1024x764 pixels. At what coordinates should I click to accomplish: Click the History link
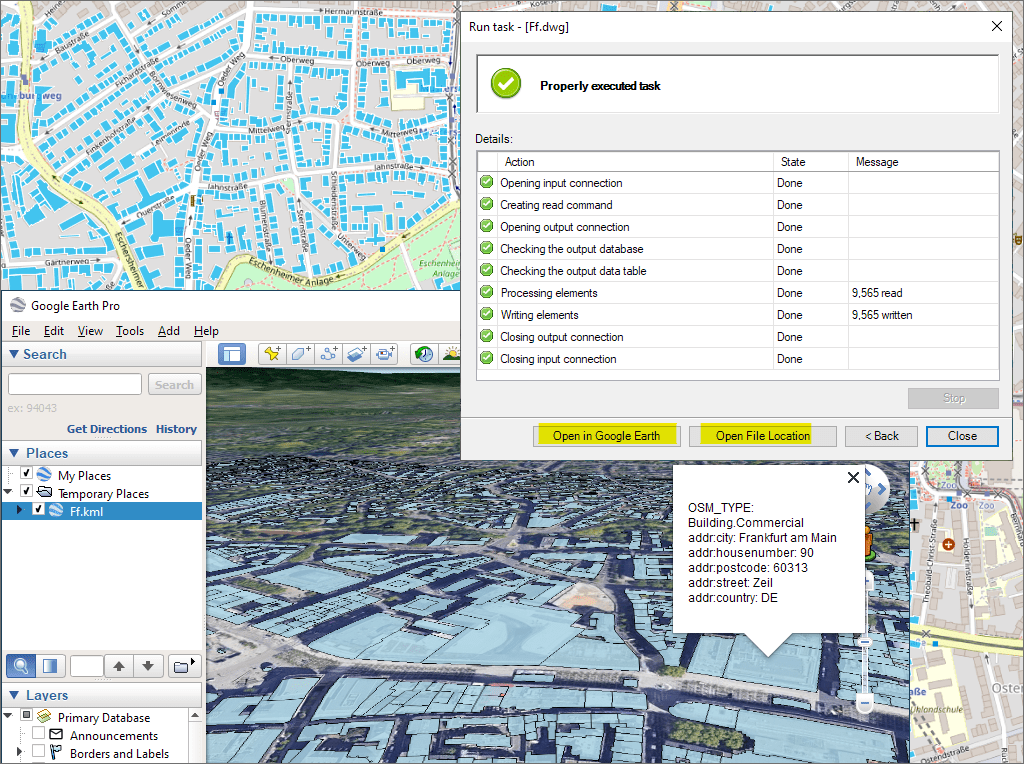[176, 429]
